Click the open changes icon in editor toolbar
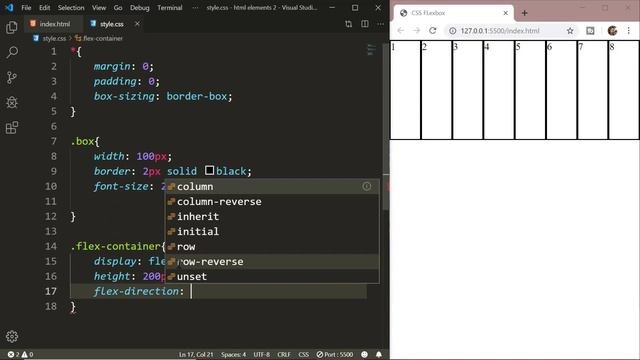Image resolution: width=640 pixels, height=360 pixels. click(x=348, y=24)
